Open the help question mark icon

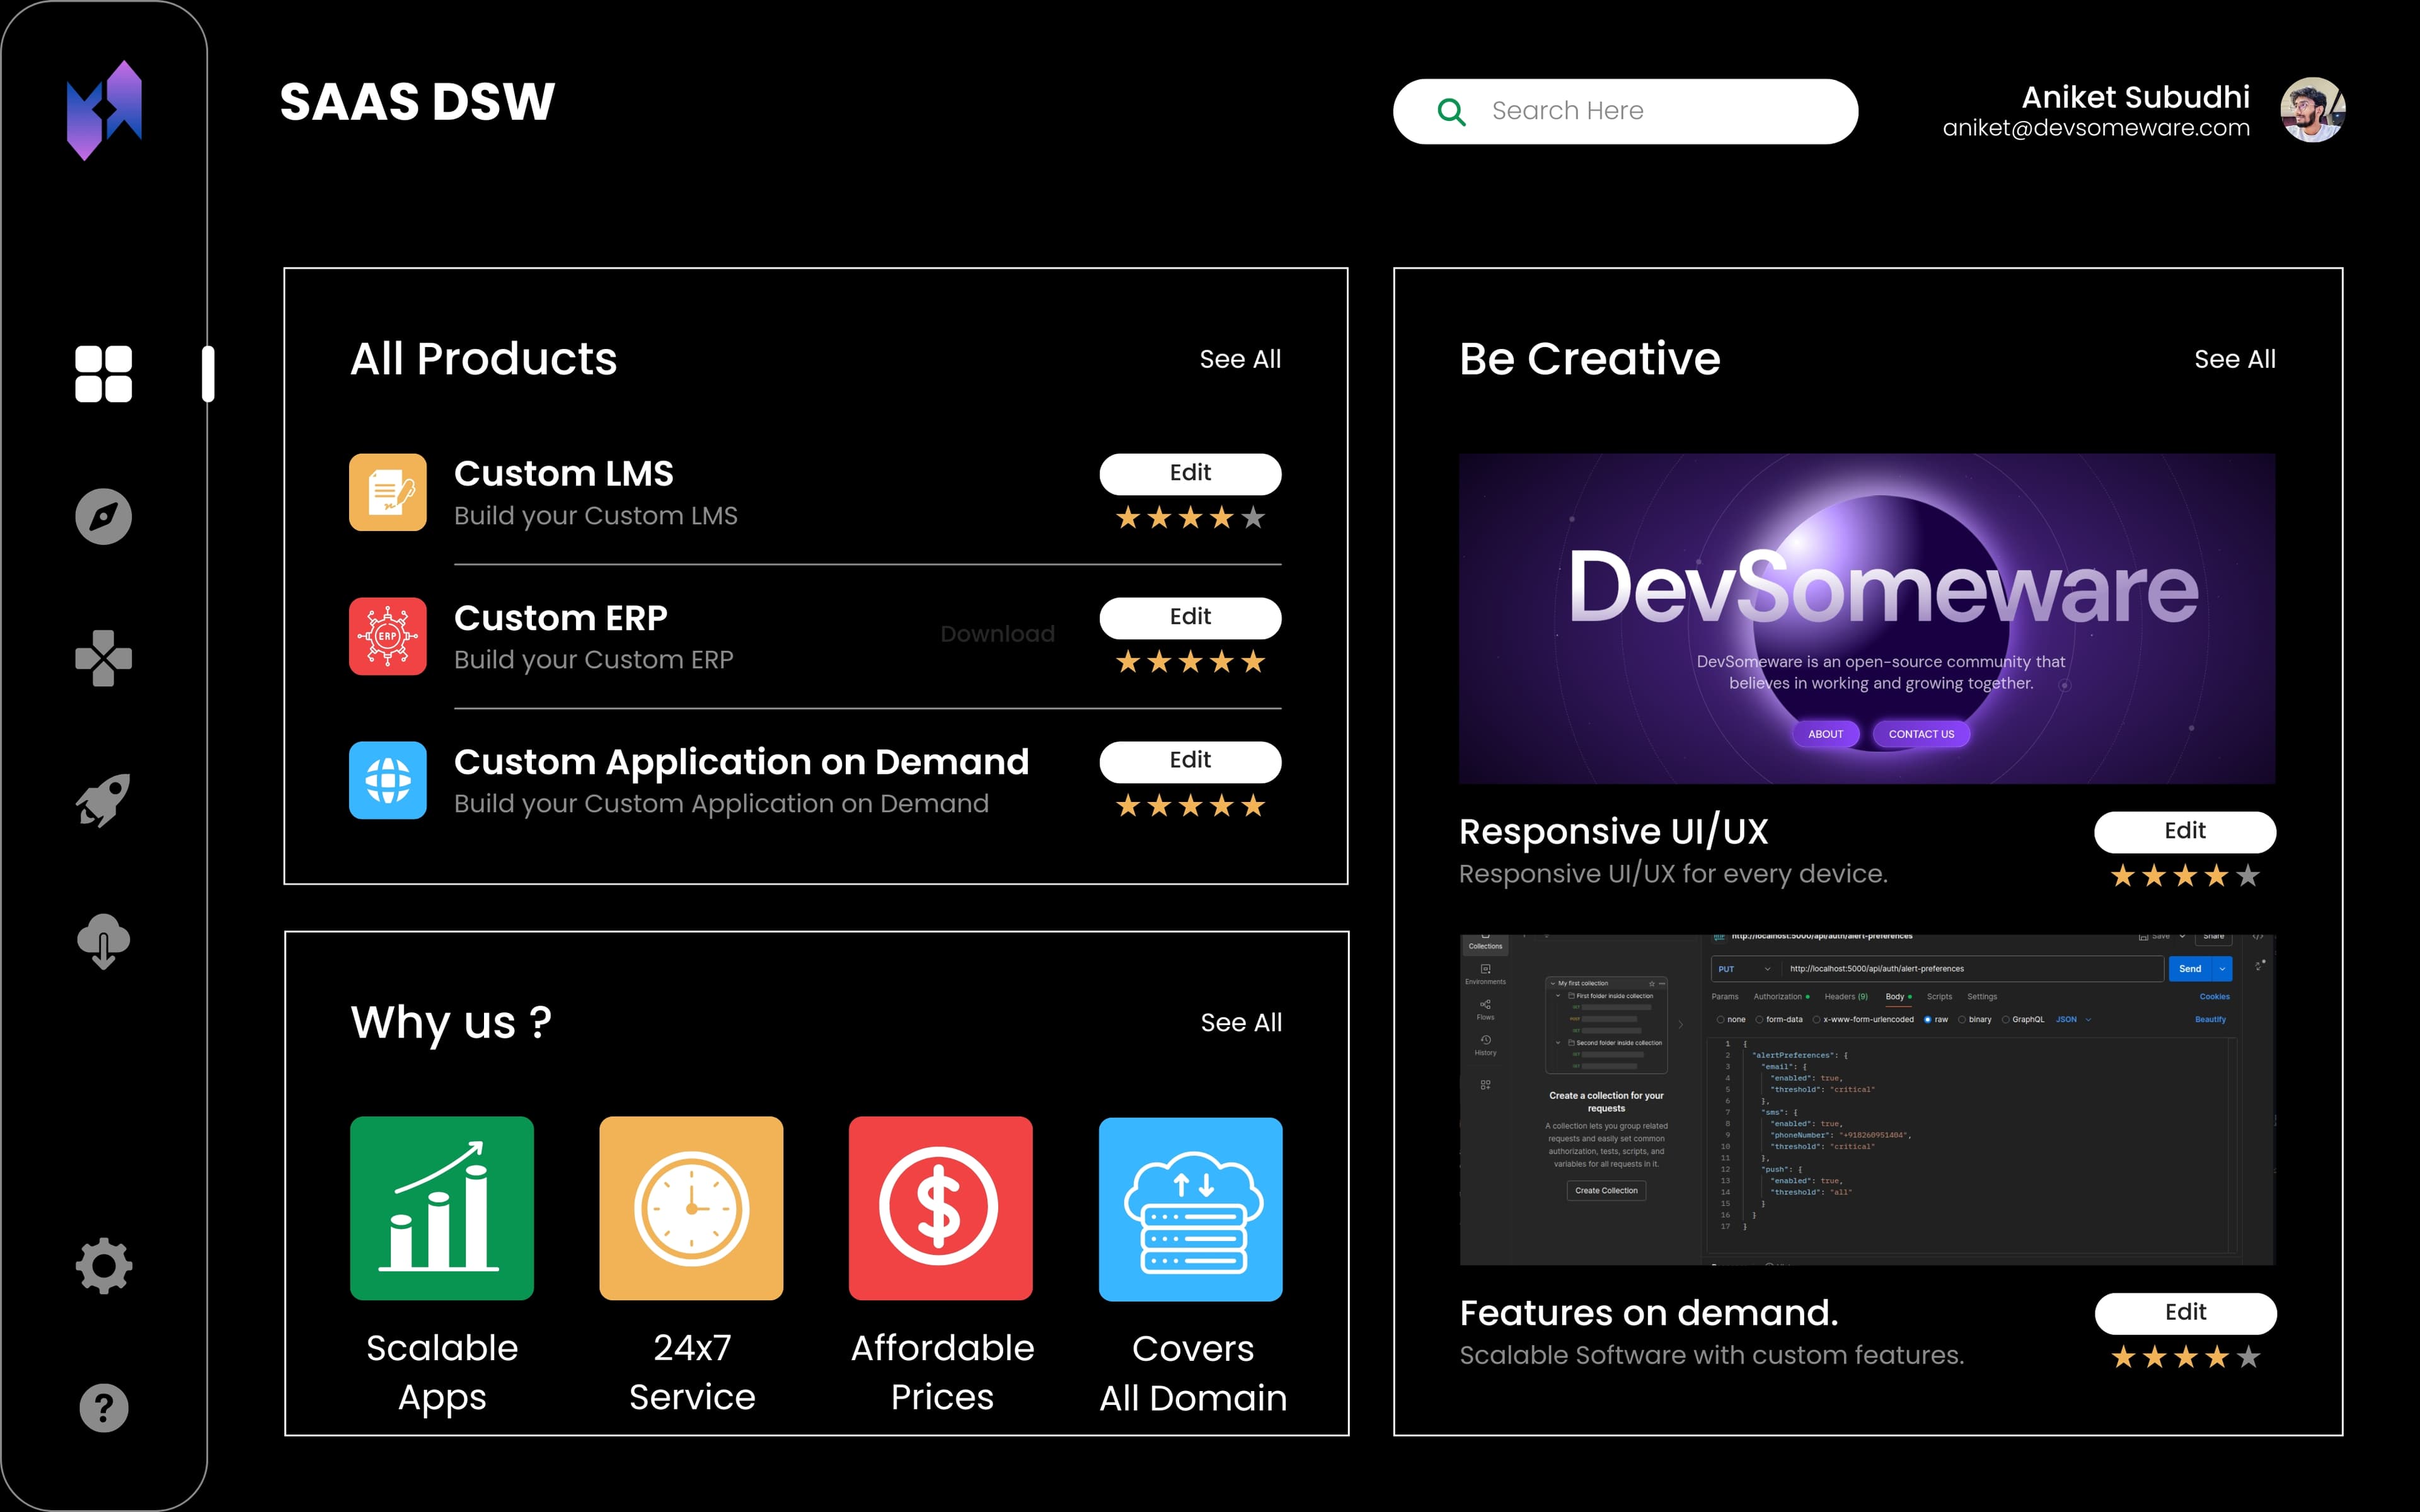[x=104, y=1408]
